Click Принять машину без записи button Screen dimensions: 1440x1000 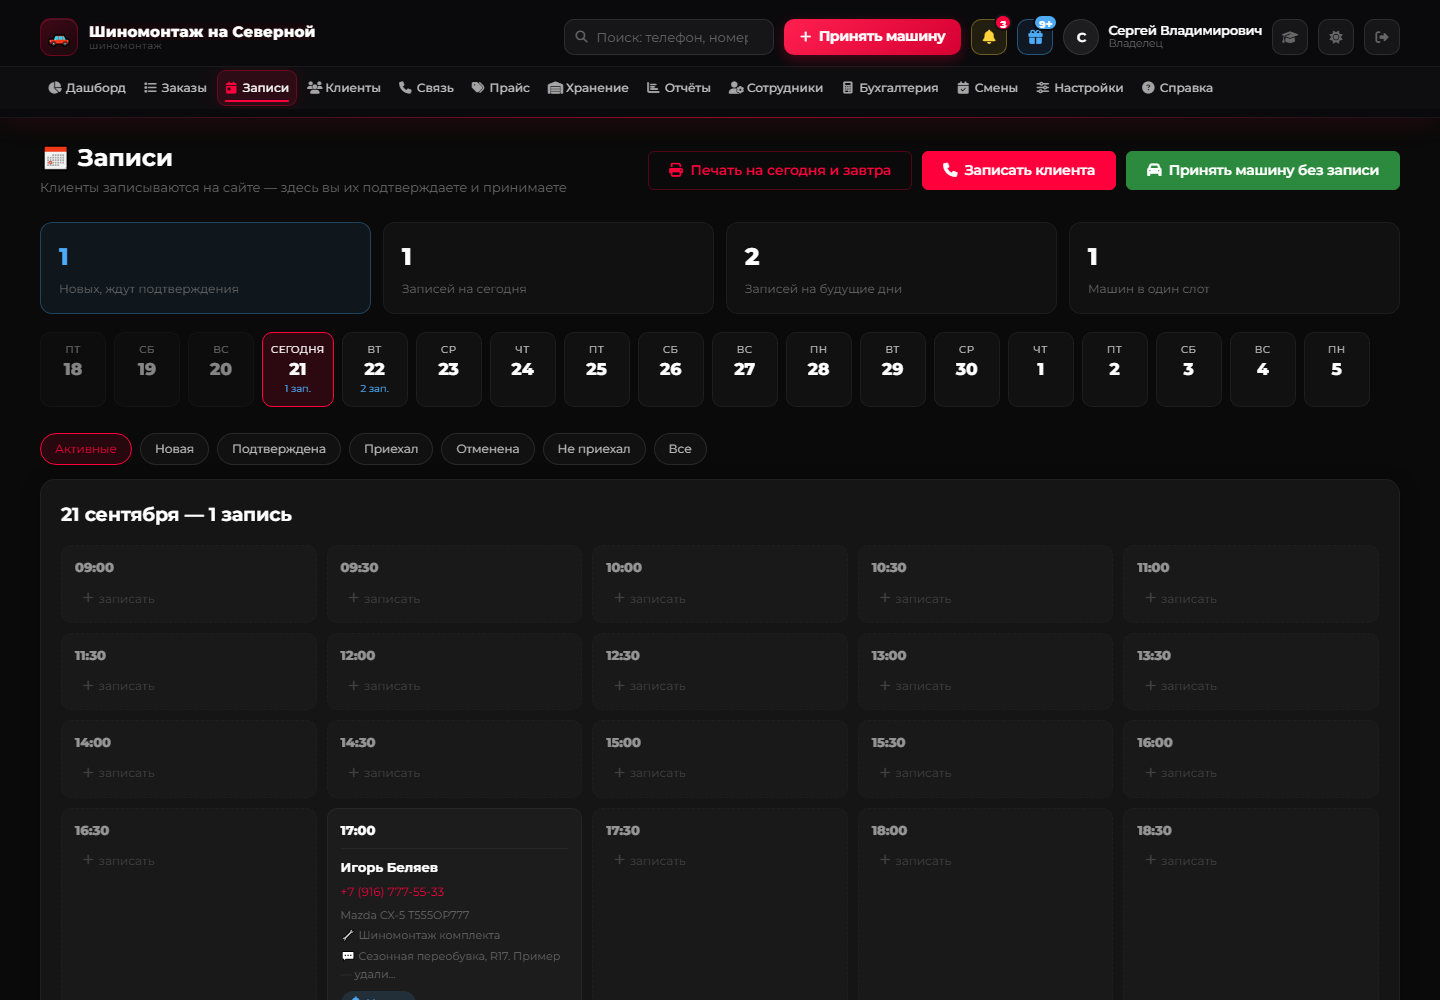pyautogui.click(x=1263, y=170)
